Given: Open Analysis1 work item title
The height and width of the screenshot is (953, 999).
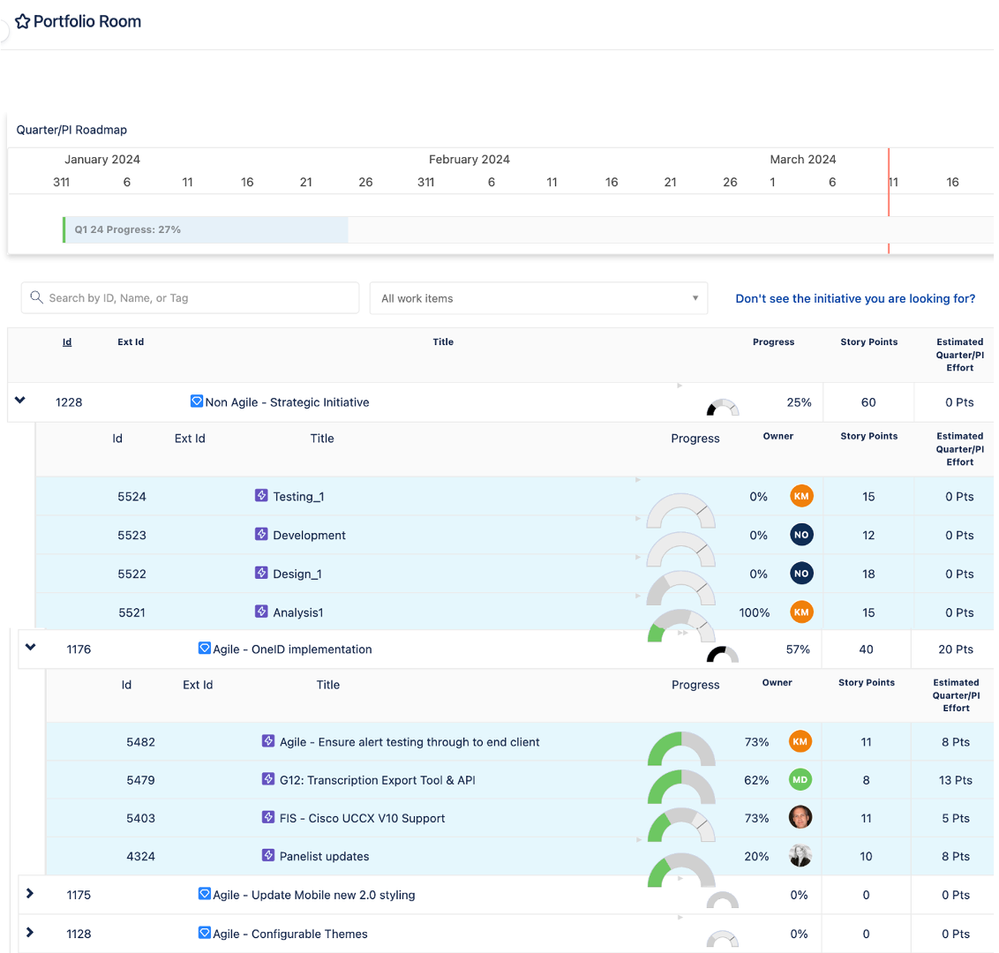Looking at the screenshot, I should click(298, 612).
